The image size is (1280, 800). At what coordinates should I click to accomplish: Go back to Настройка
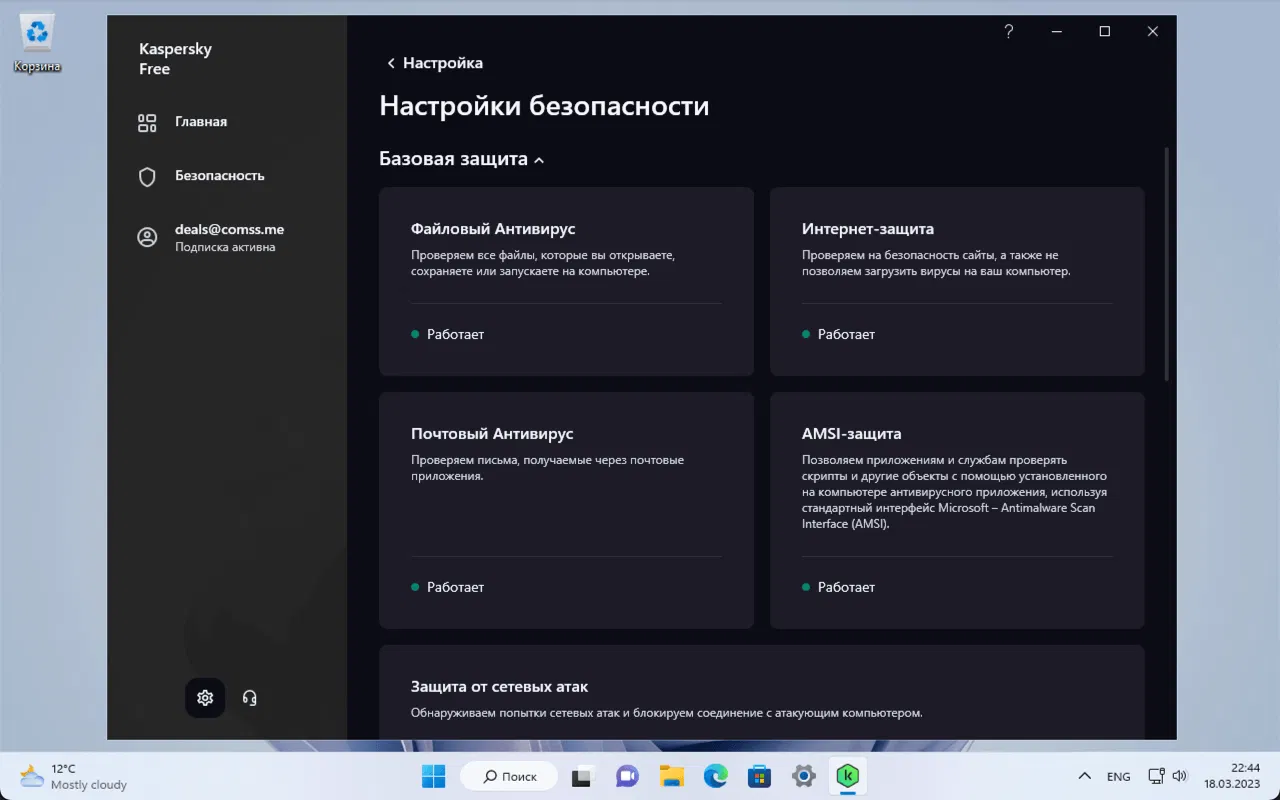(435, 63)
